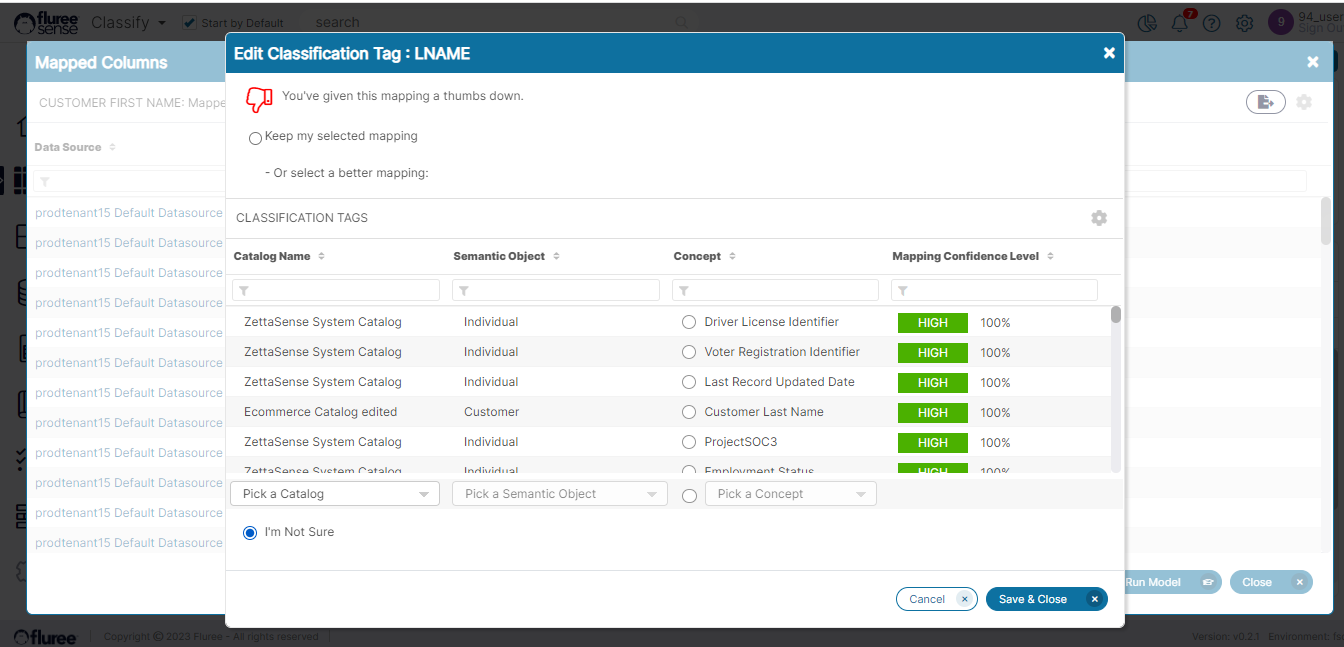Open Classification Tags settings gear
The image size is (1344, 647).
(x=1099, y=218)
